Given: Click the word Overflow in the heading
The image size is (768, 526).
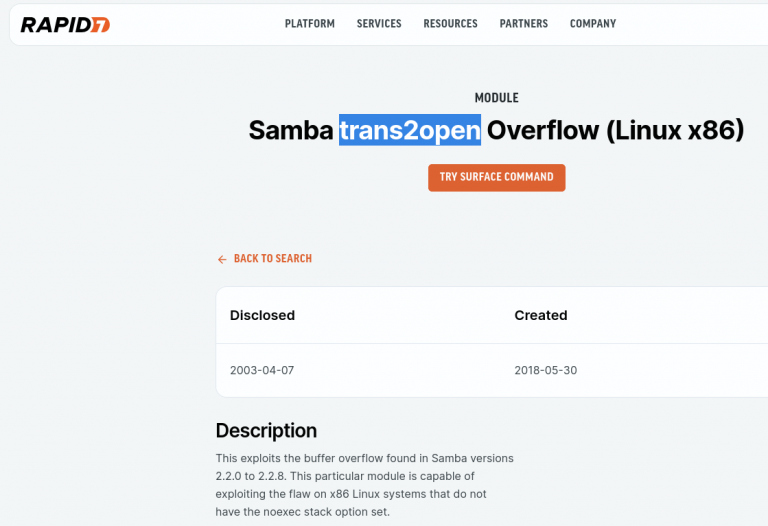Looking at the screenshot, I should coord(542,130).
